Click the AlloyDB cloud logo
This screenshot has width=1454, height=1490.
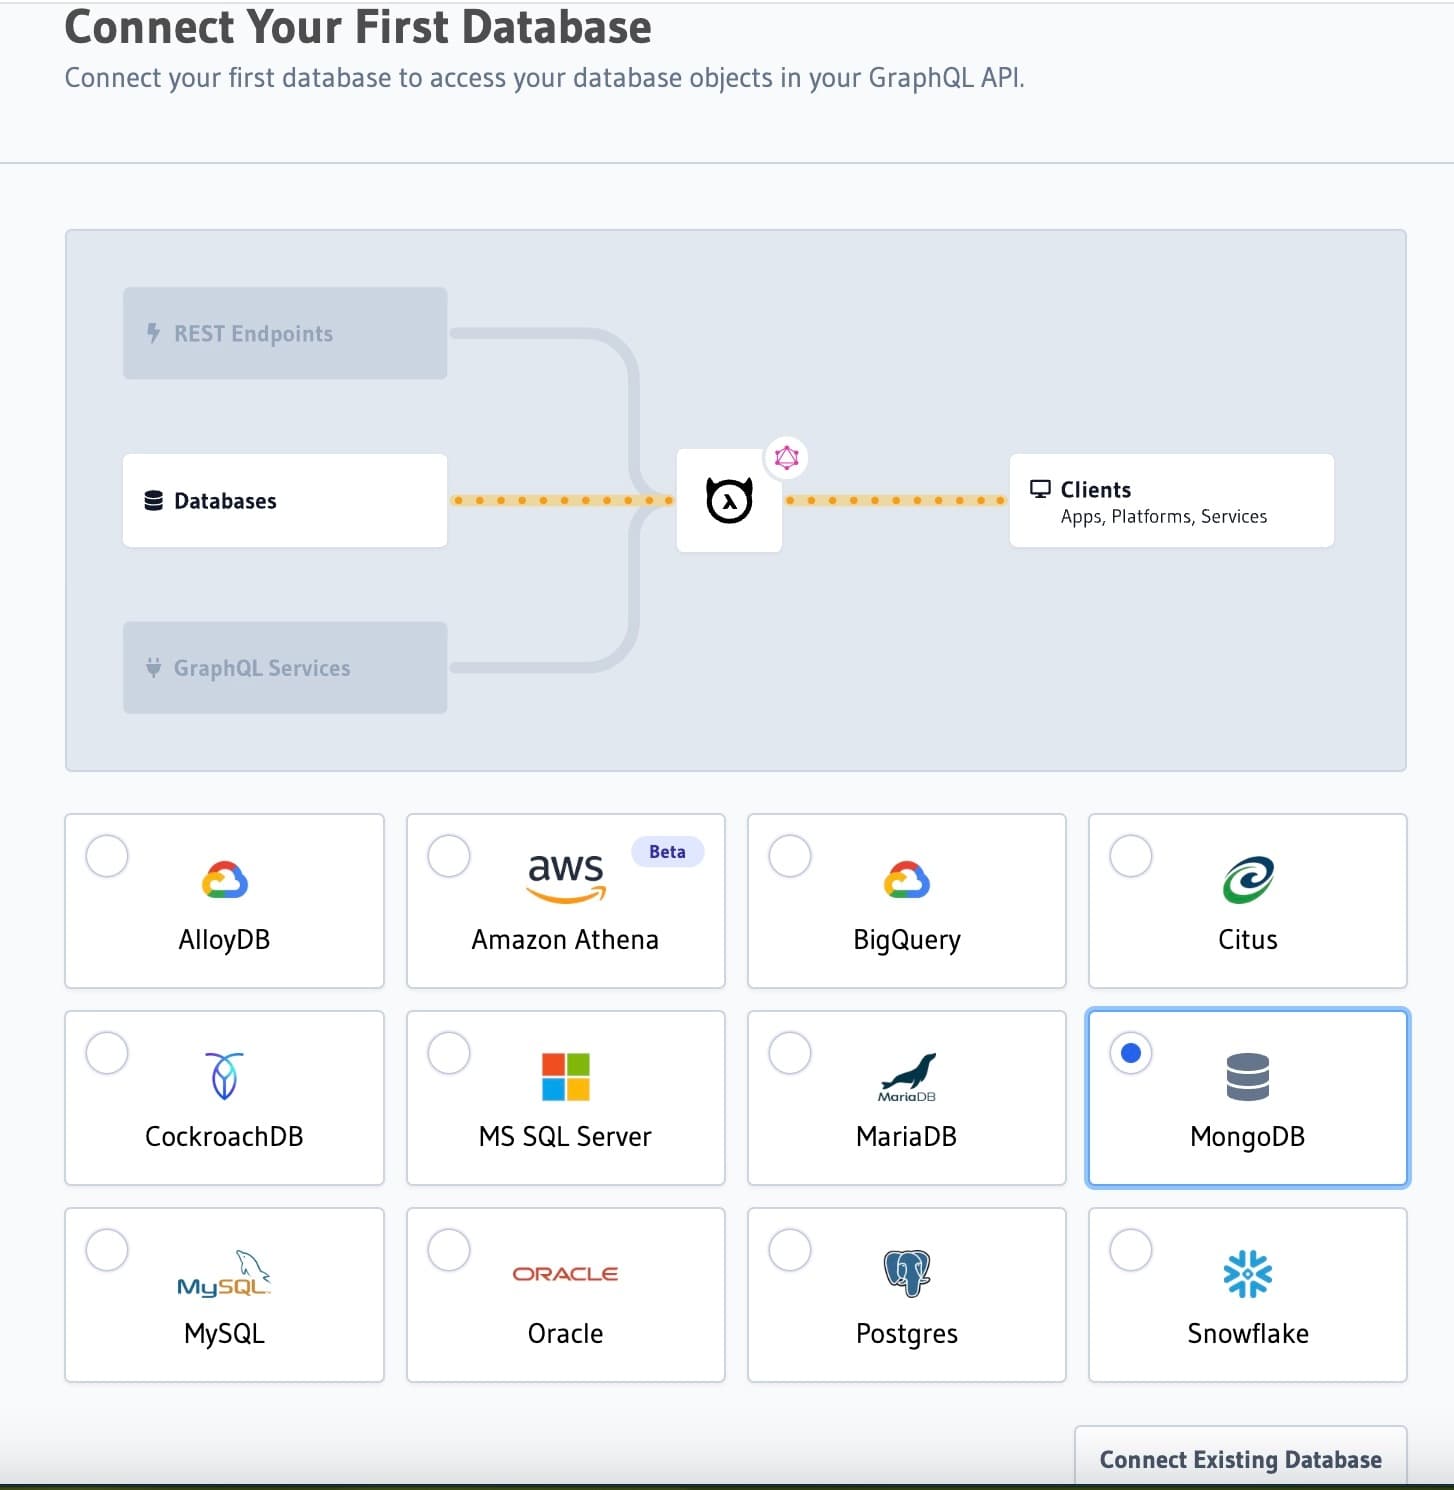pos(224,880)
